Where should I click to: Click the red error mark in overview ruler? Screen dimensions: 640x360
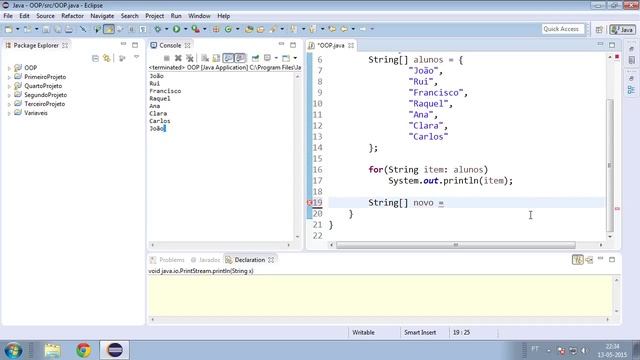point(617,209)
